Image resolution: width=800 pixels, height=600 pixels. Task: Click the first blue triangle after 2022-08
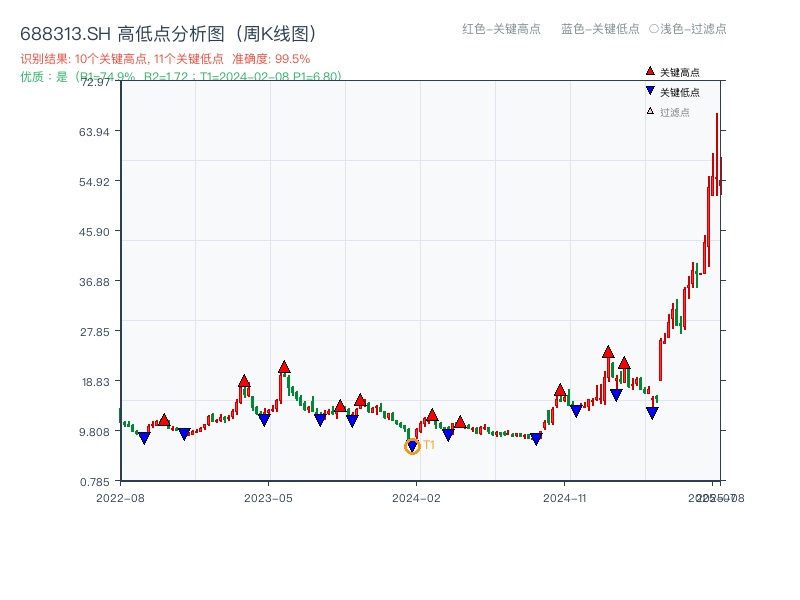tap(145, 437)
